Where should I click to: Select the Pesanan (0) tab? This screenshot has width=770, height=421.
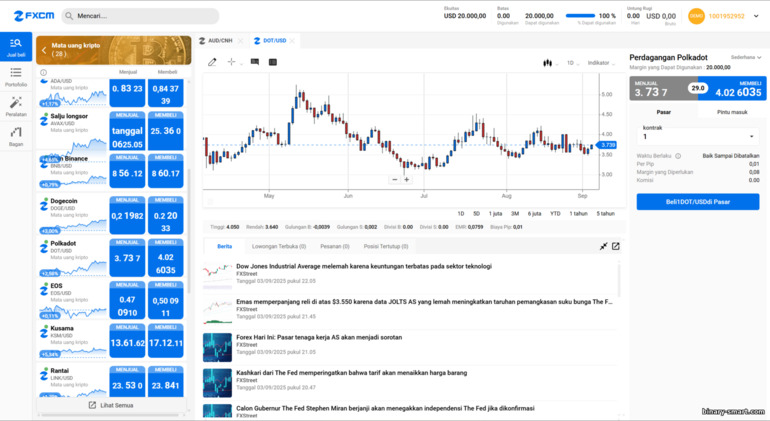[335, 246]
